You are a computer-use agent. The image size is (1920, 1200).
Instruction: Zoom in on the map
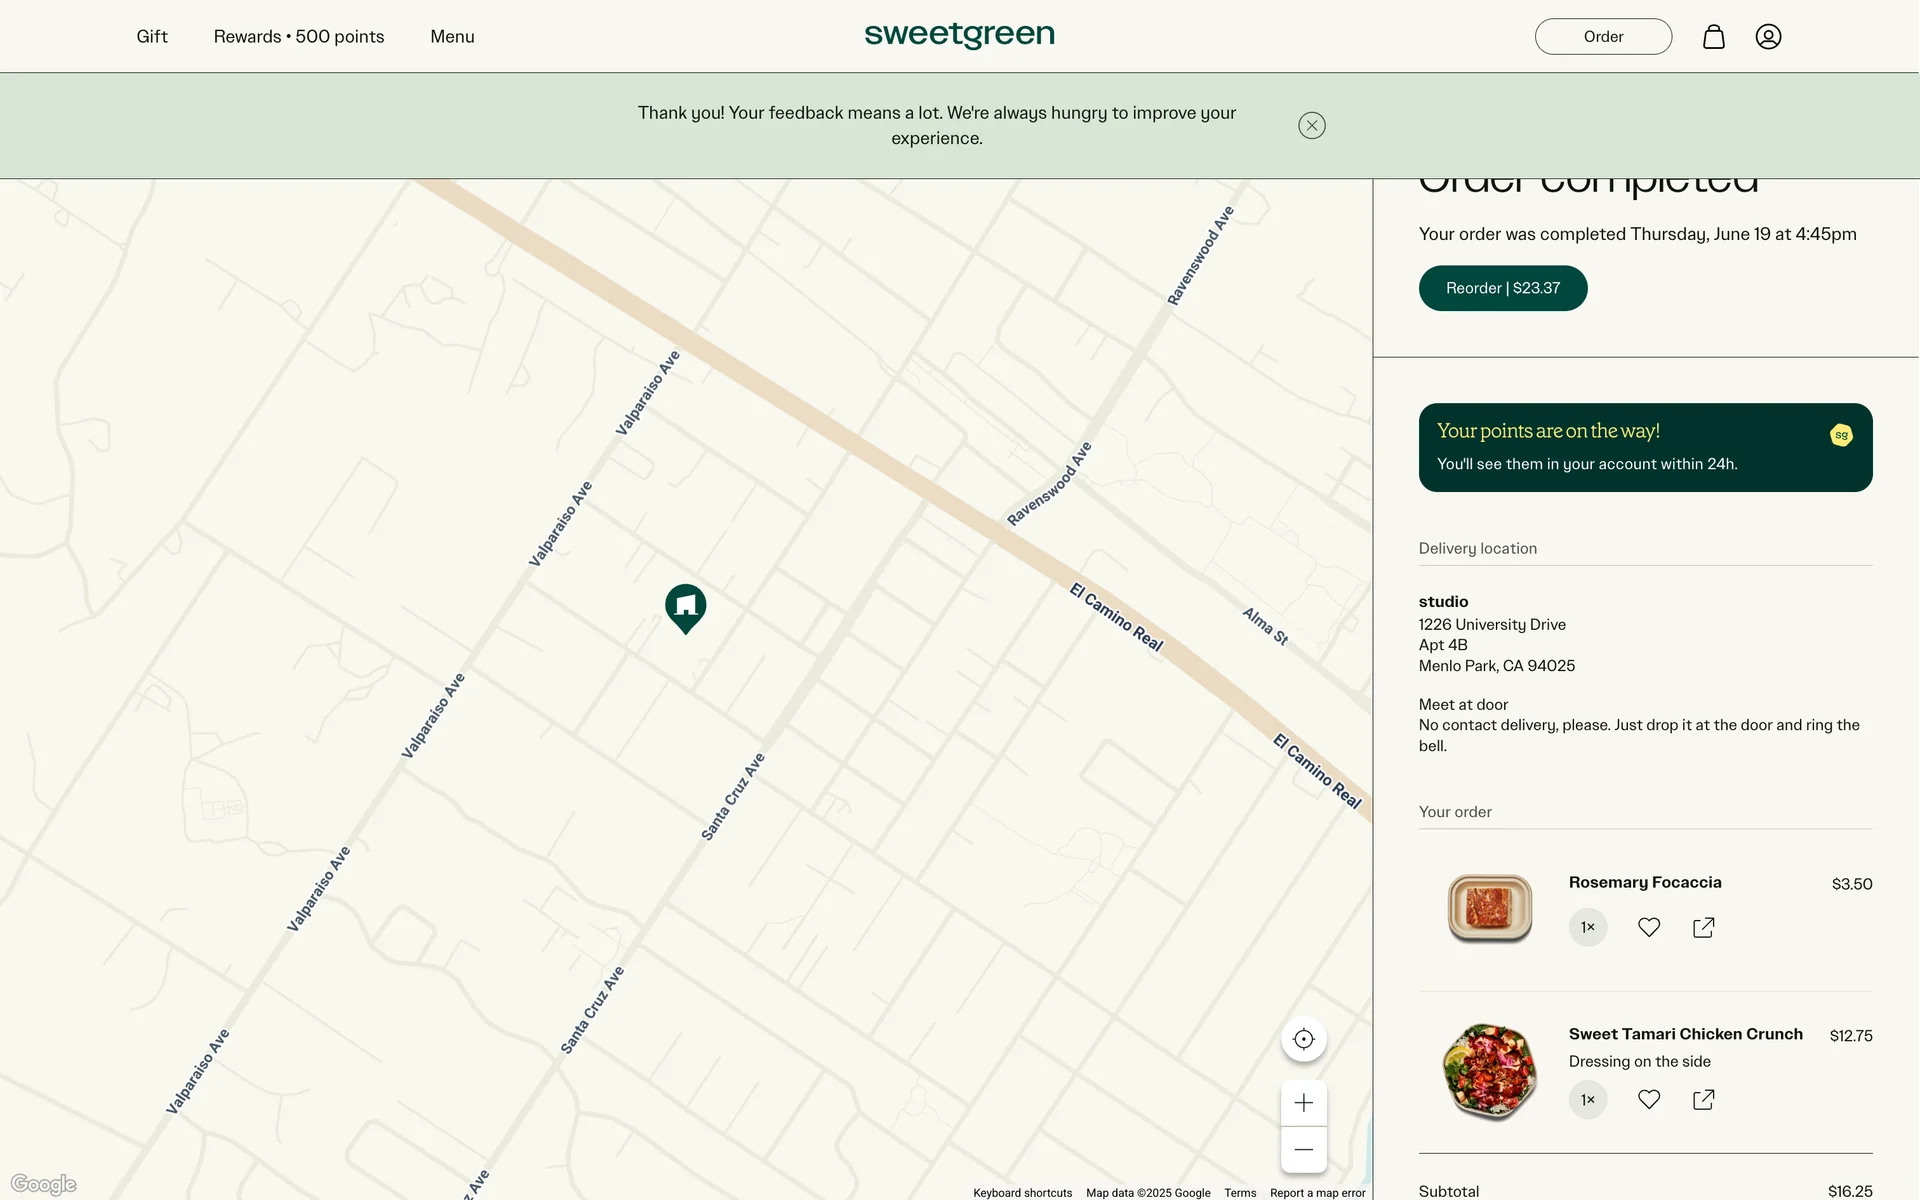[x=1303, y=1103]
